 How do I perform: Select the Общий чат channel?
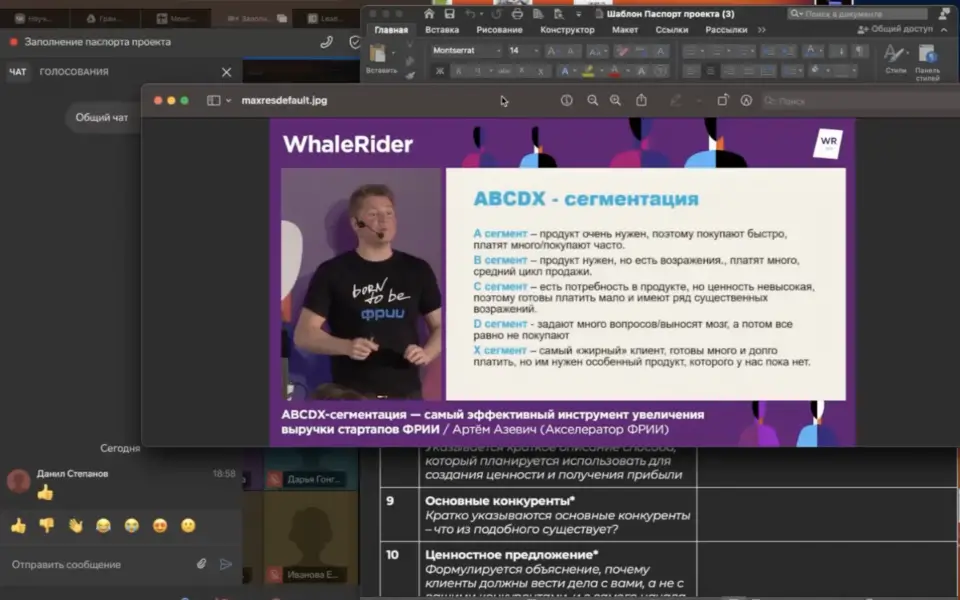(102, 118)
